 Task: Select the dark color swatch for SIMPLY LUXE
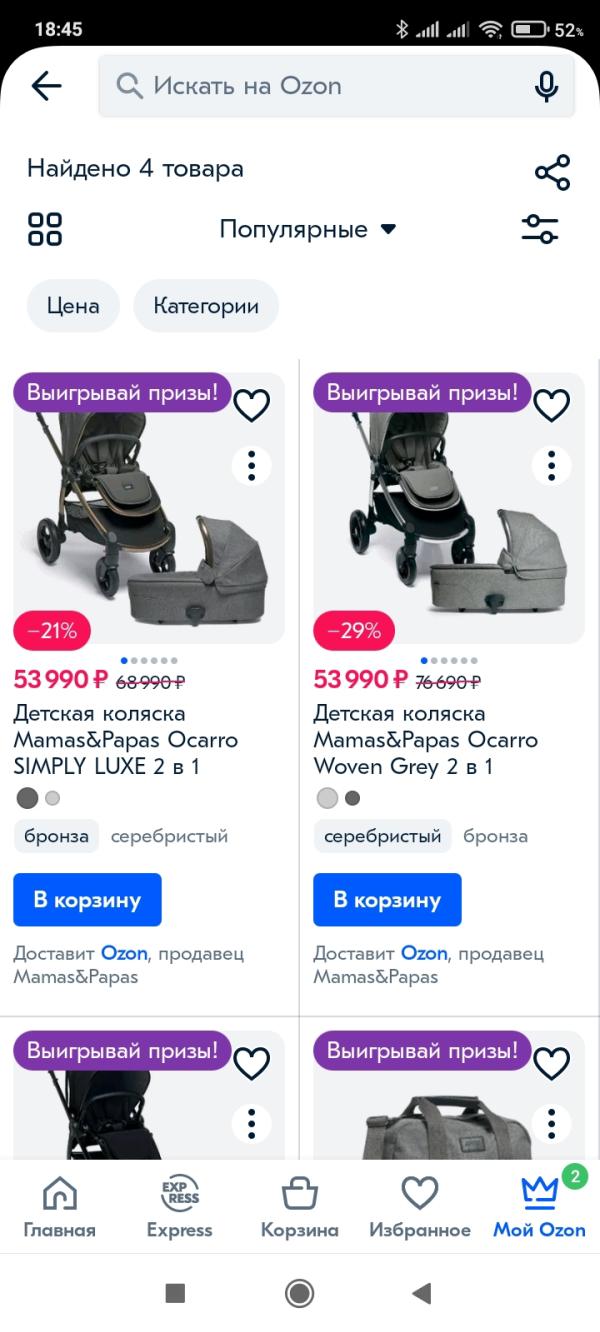coord(27,798)
